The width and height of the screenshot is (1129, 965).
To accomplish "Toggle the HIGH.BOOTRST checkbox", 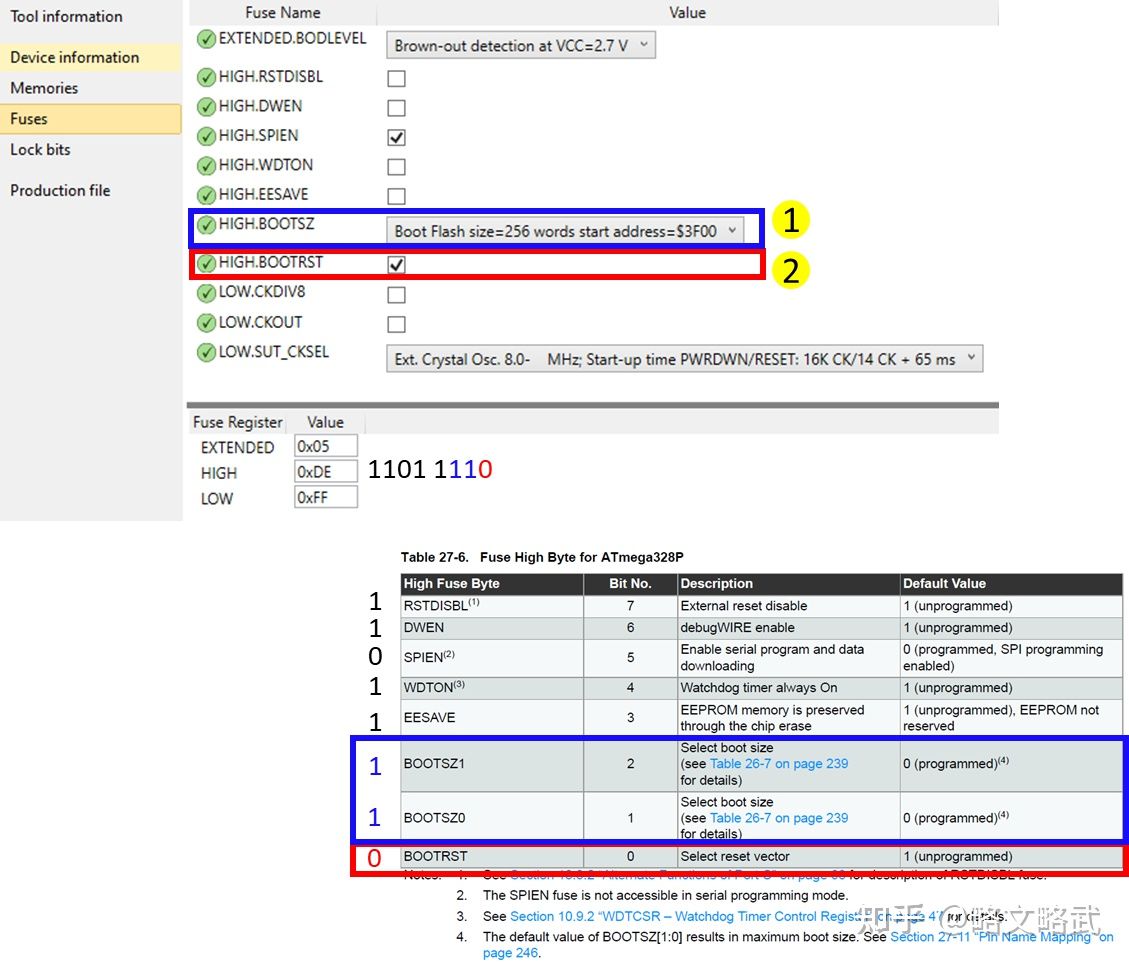I will coord(396,264).
